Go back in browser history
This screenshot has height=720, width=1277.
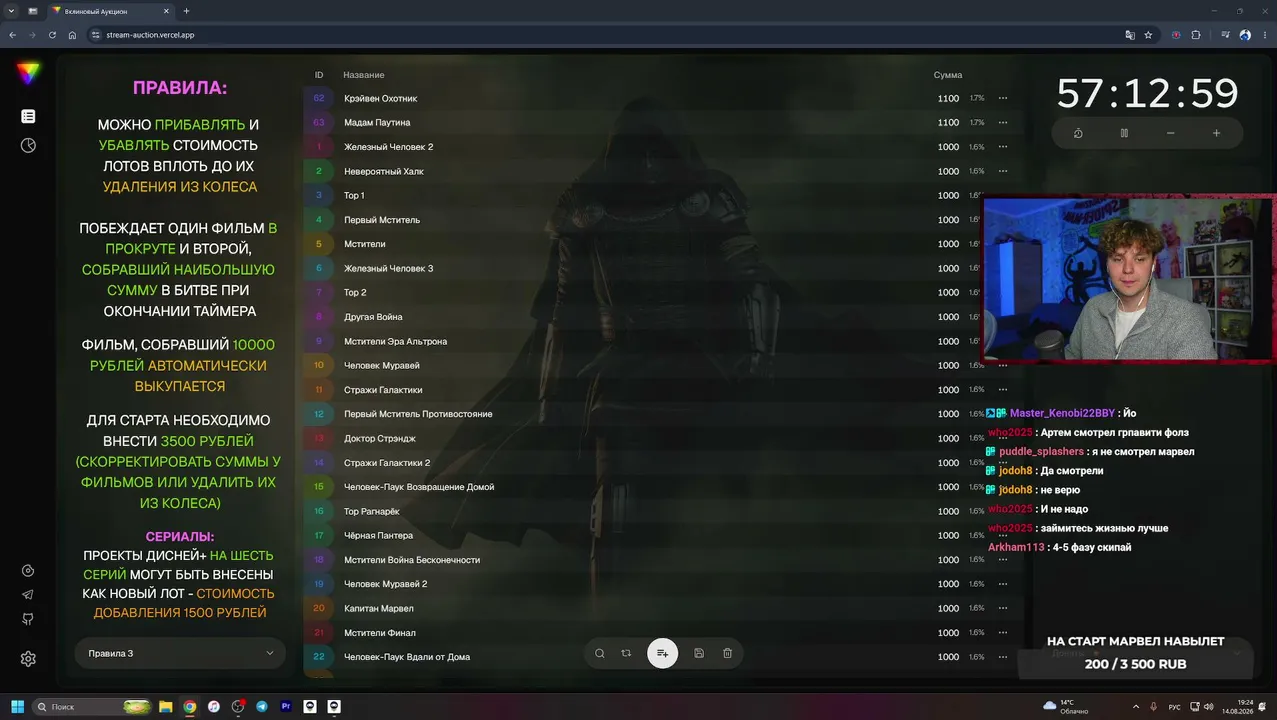[x=12, y=35]
